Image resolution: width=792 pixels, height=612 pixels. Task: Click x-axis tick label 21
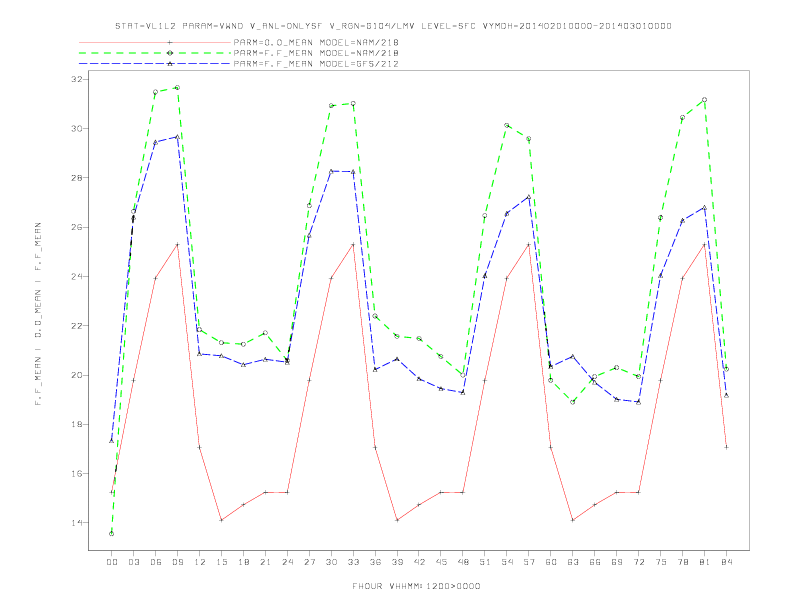pyautogui.click(x=265, y=562)
